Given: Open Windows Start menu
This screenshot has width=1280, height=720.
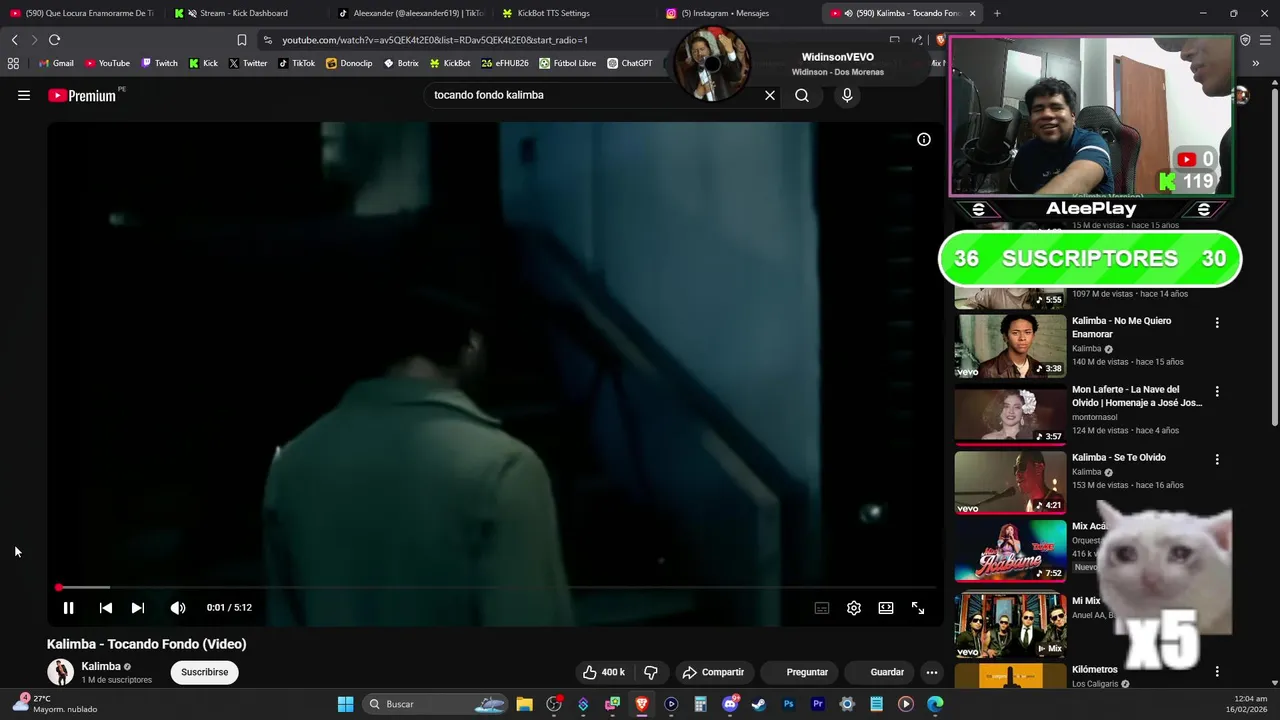Looking at the screenshot, I should coord(345,704).
